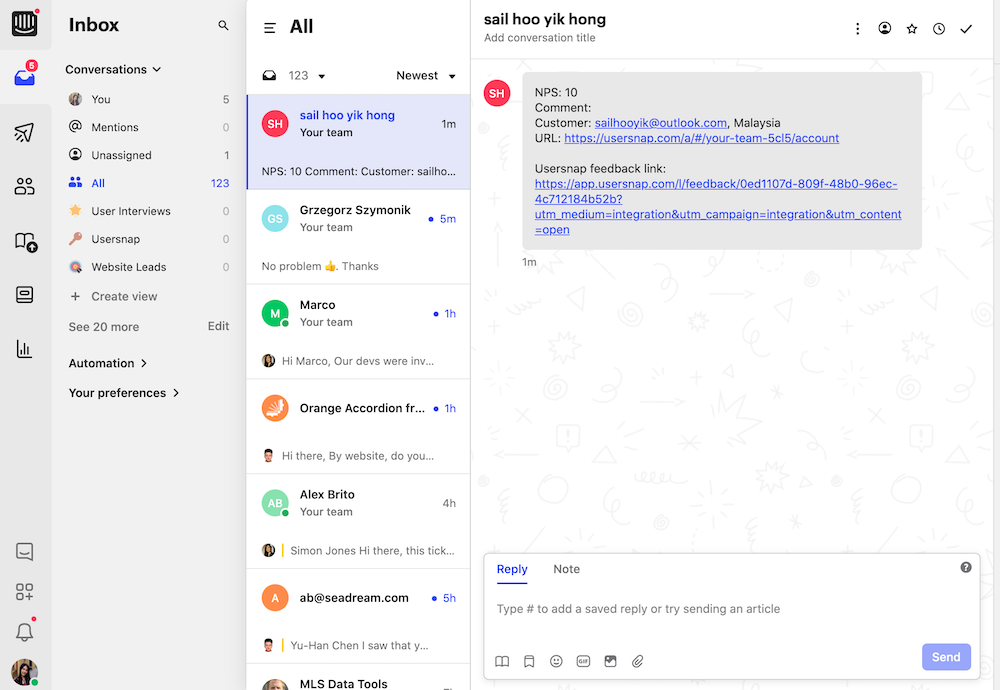Send the reply message
Viewport: 1000px width, 690px height.
946,657
